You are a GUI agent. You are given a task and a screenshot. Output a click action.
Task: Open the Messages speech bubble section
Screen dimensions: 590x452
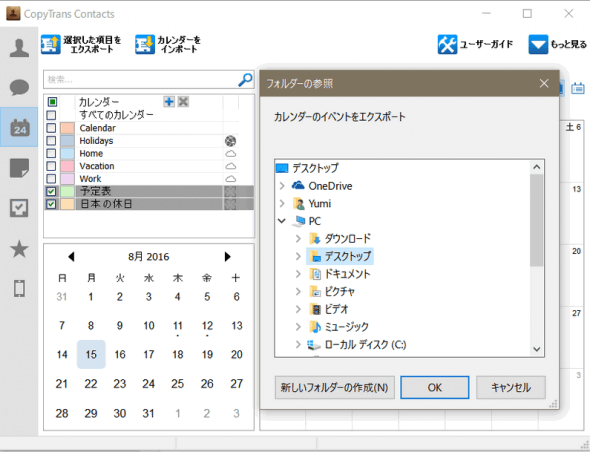(x=19, y=87)
